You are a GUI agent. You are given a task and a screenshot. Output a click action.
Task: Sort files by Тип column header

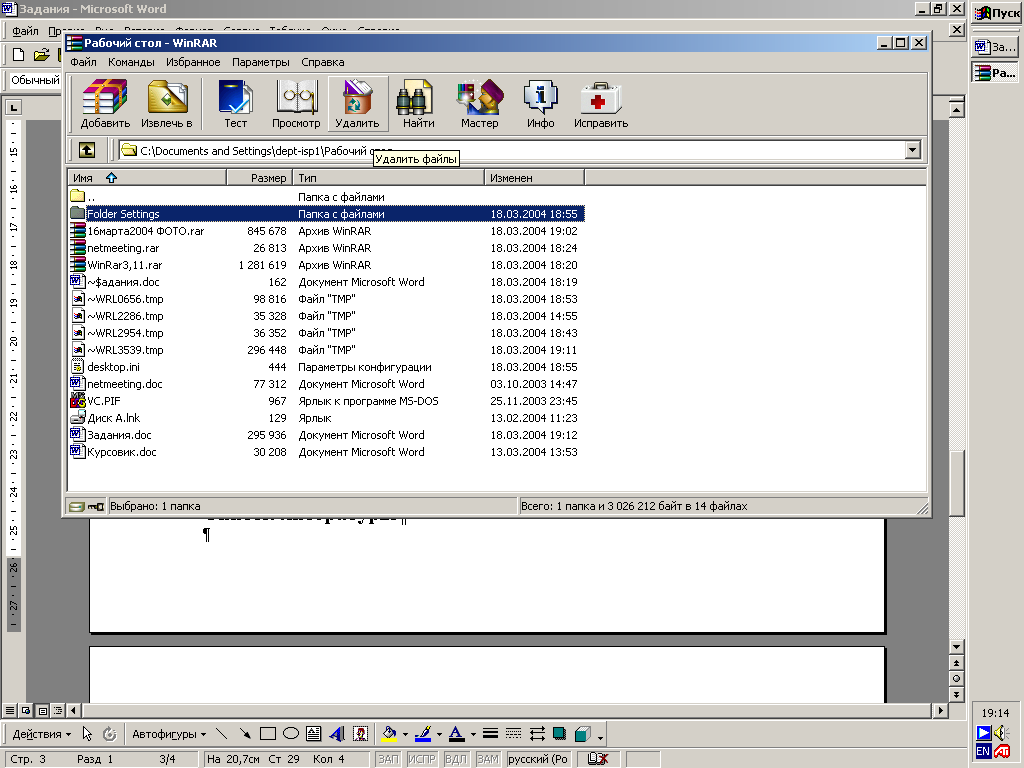tap(389, 178)
